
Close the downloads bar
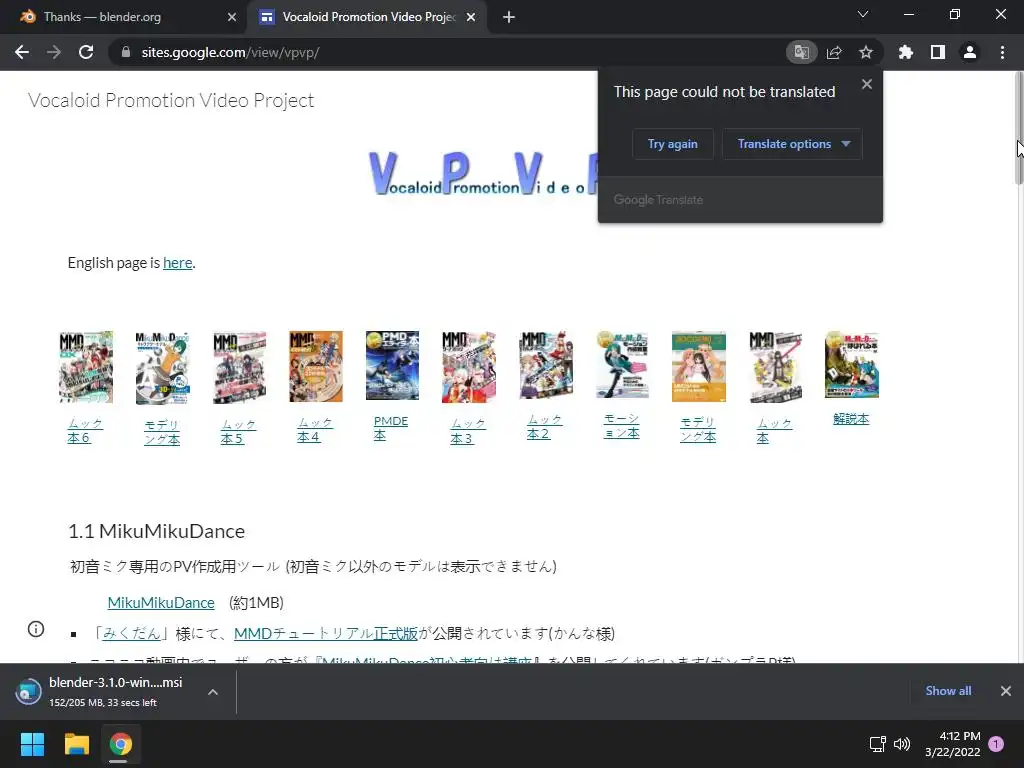(x=1006, y=691)
